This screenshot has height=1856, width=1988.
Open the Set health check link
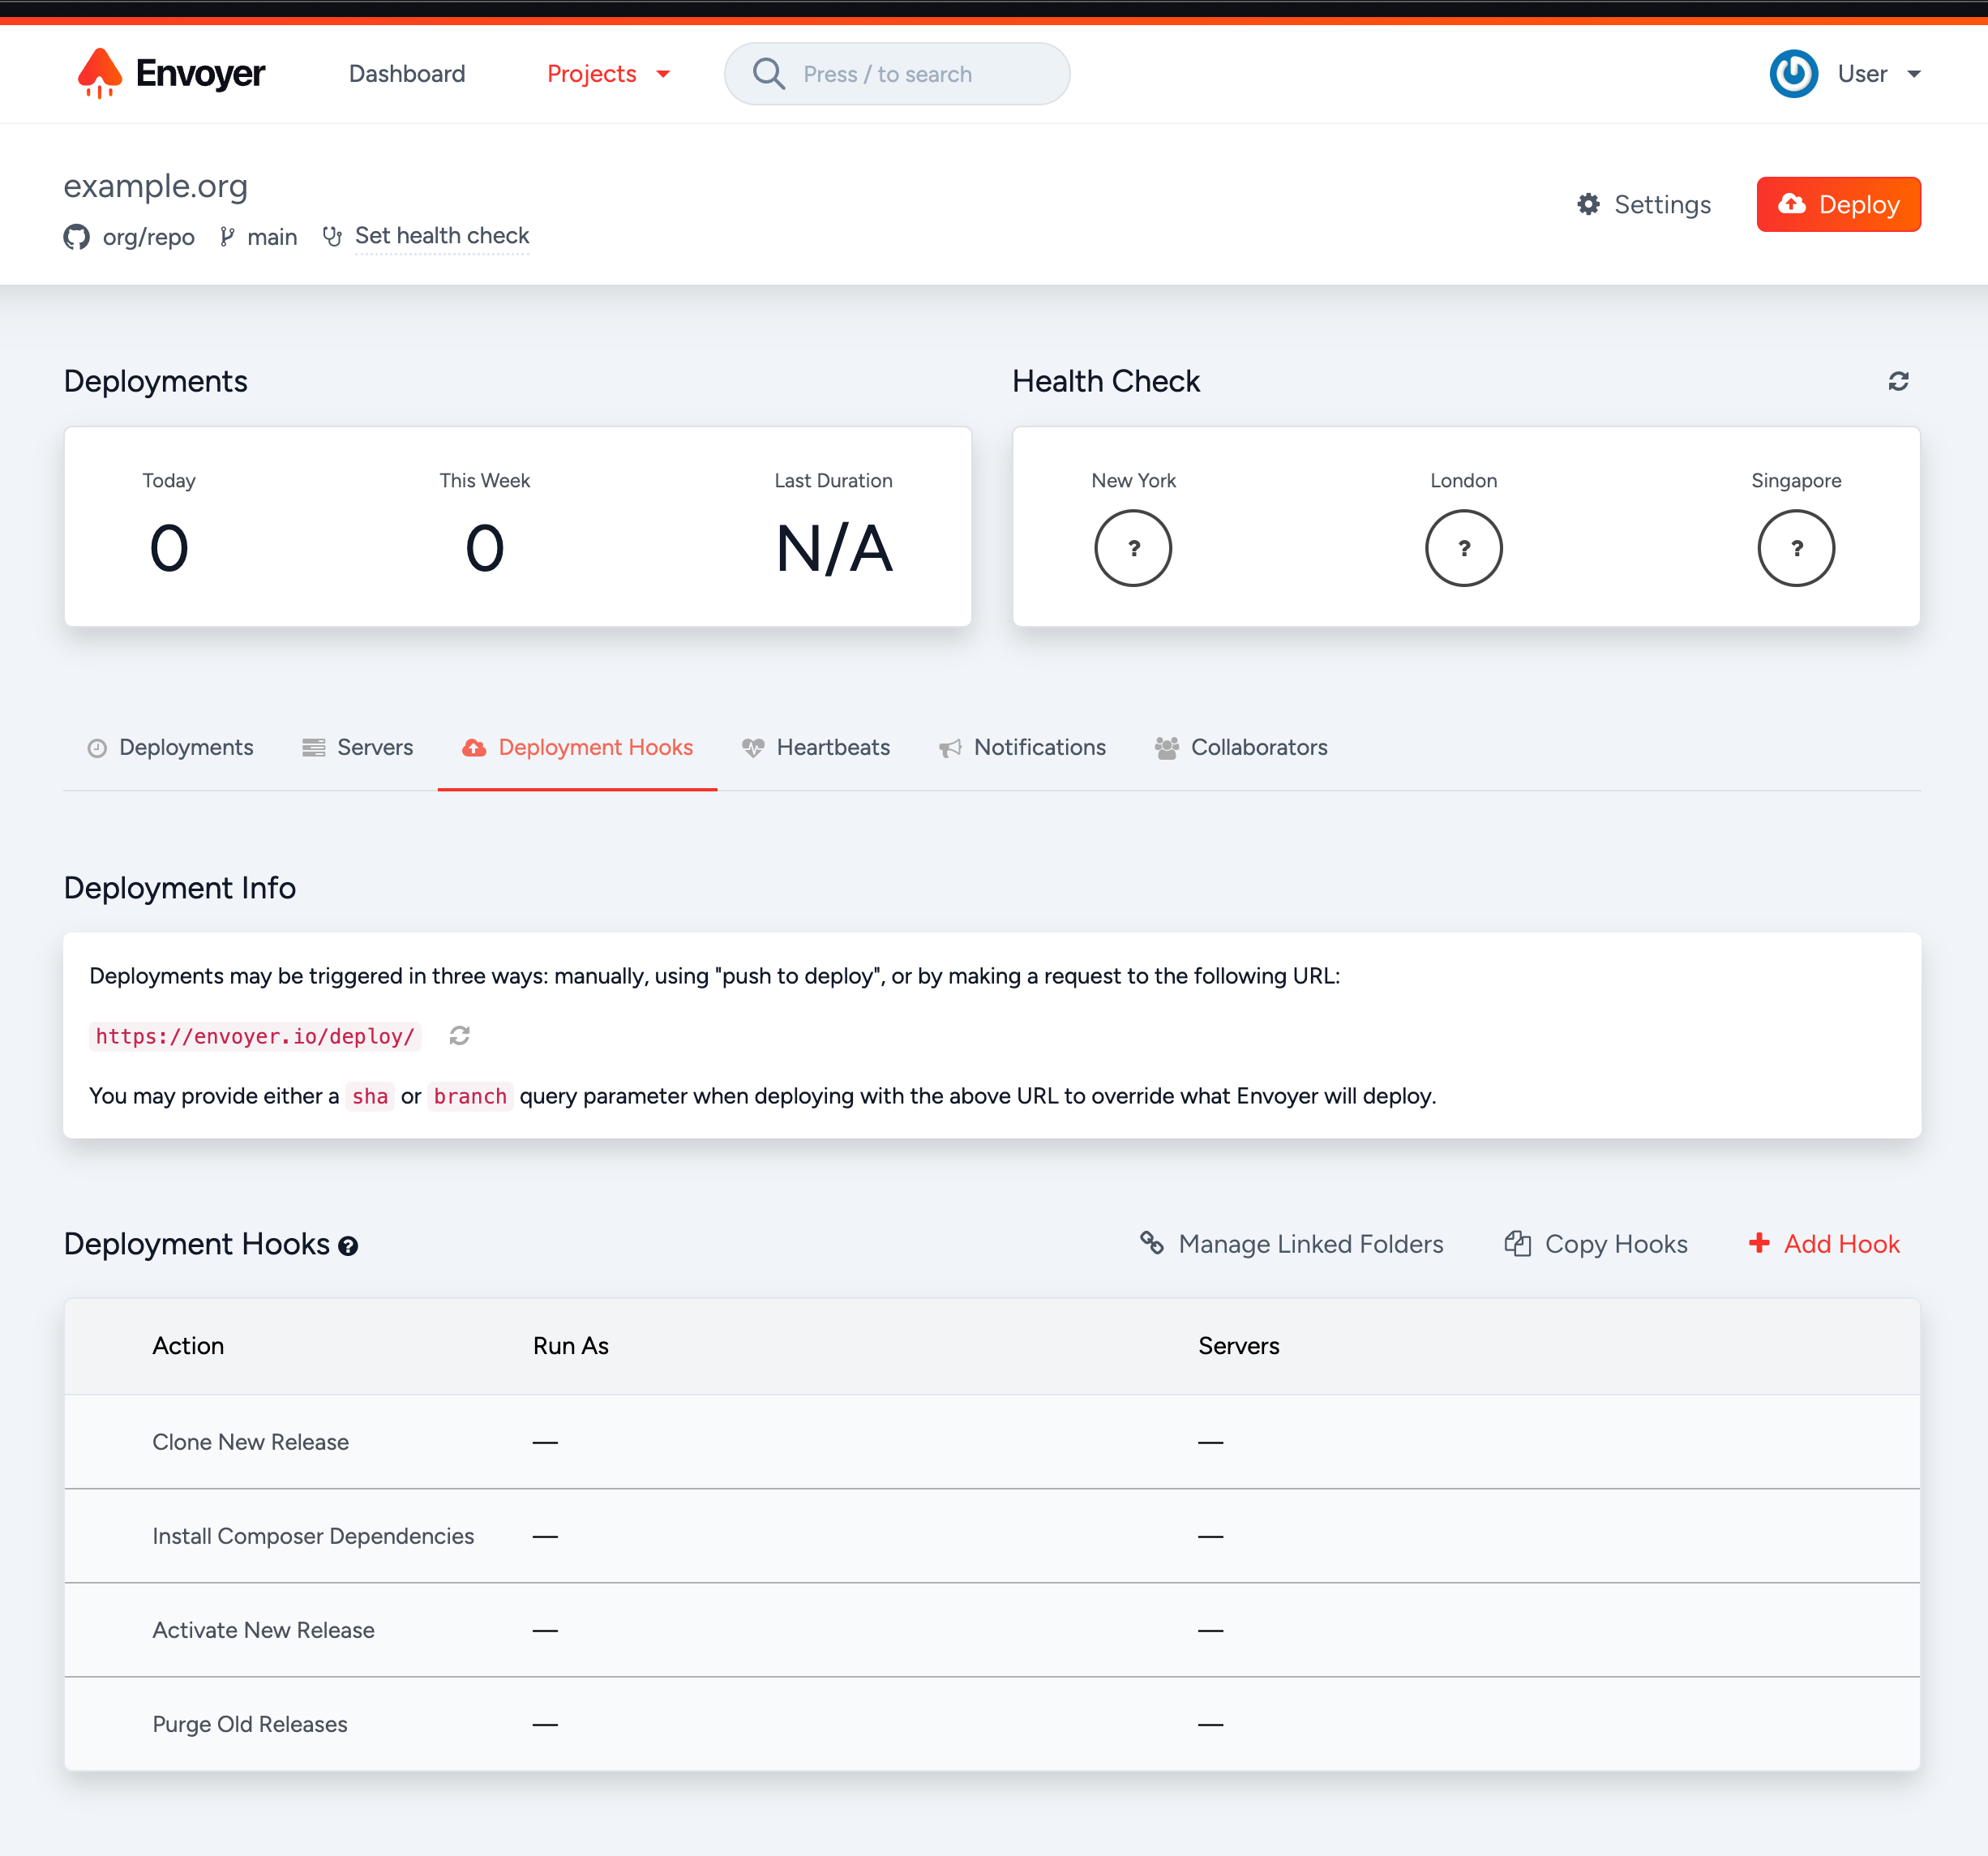(x=442, y=236)
